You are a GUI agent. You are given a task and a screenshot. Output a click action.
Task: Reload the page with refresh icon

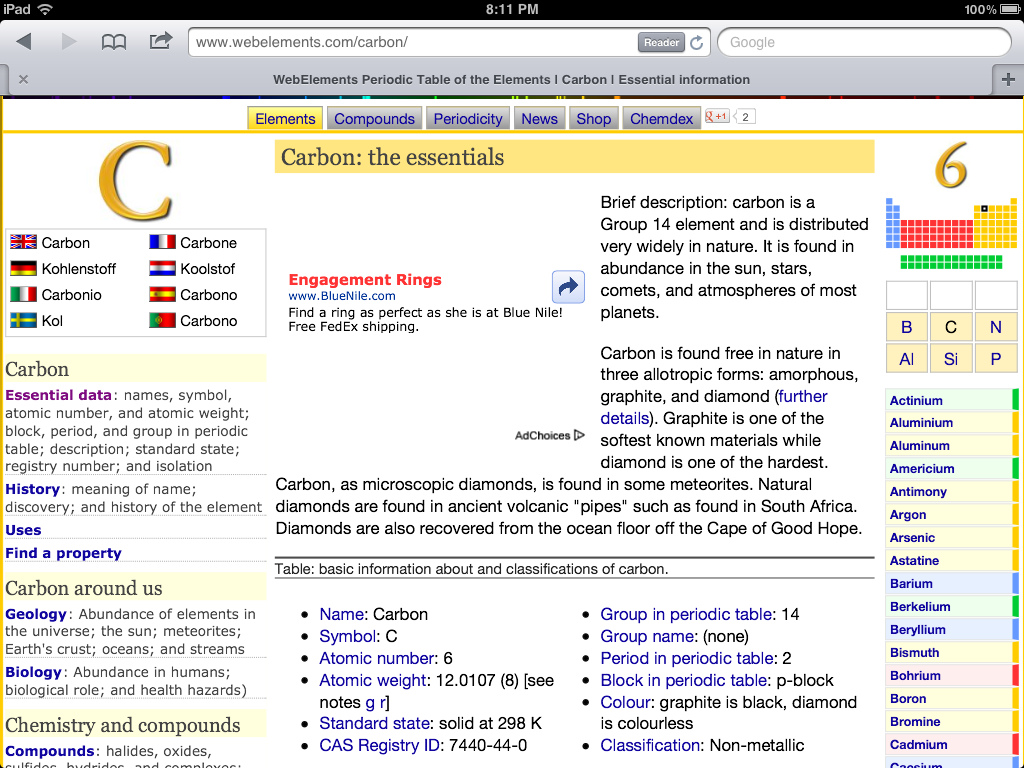[x=697, y=42]
